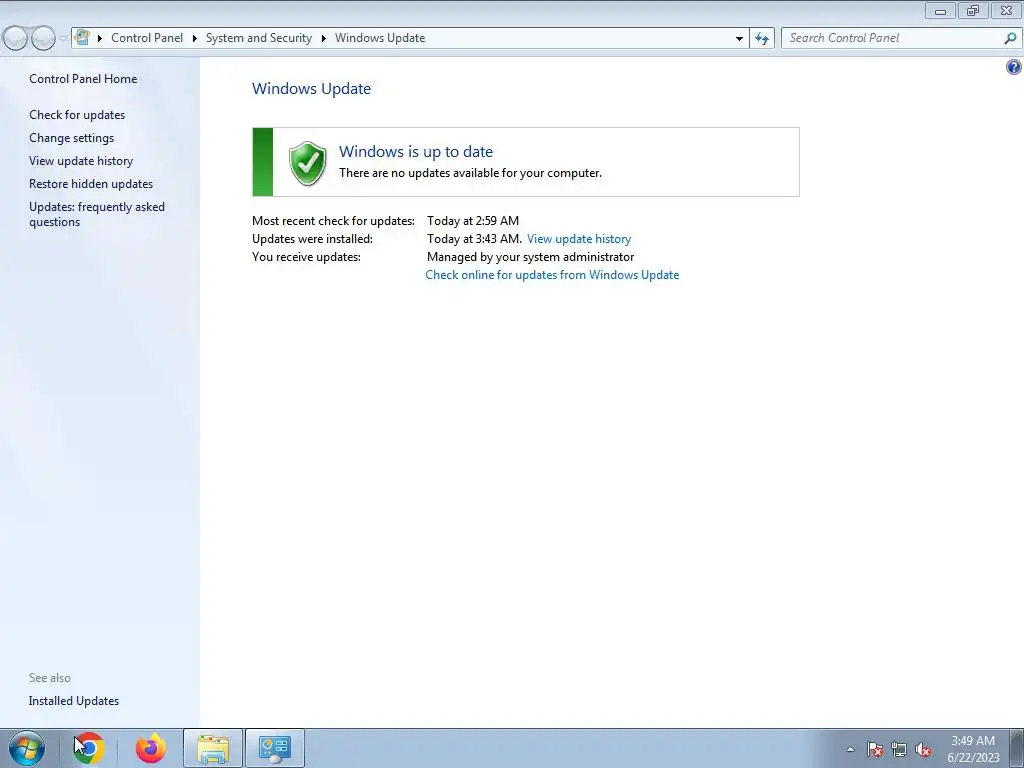The height and width of the screenshot is (768, 1024).
Task: Open the Windows Start menu orb
Action: tap(27, 748)
